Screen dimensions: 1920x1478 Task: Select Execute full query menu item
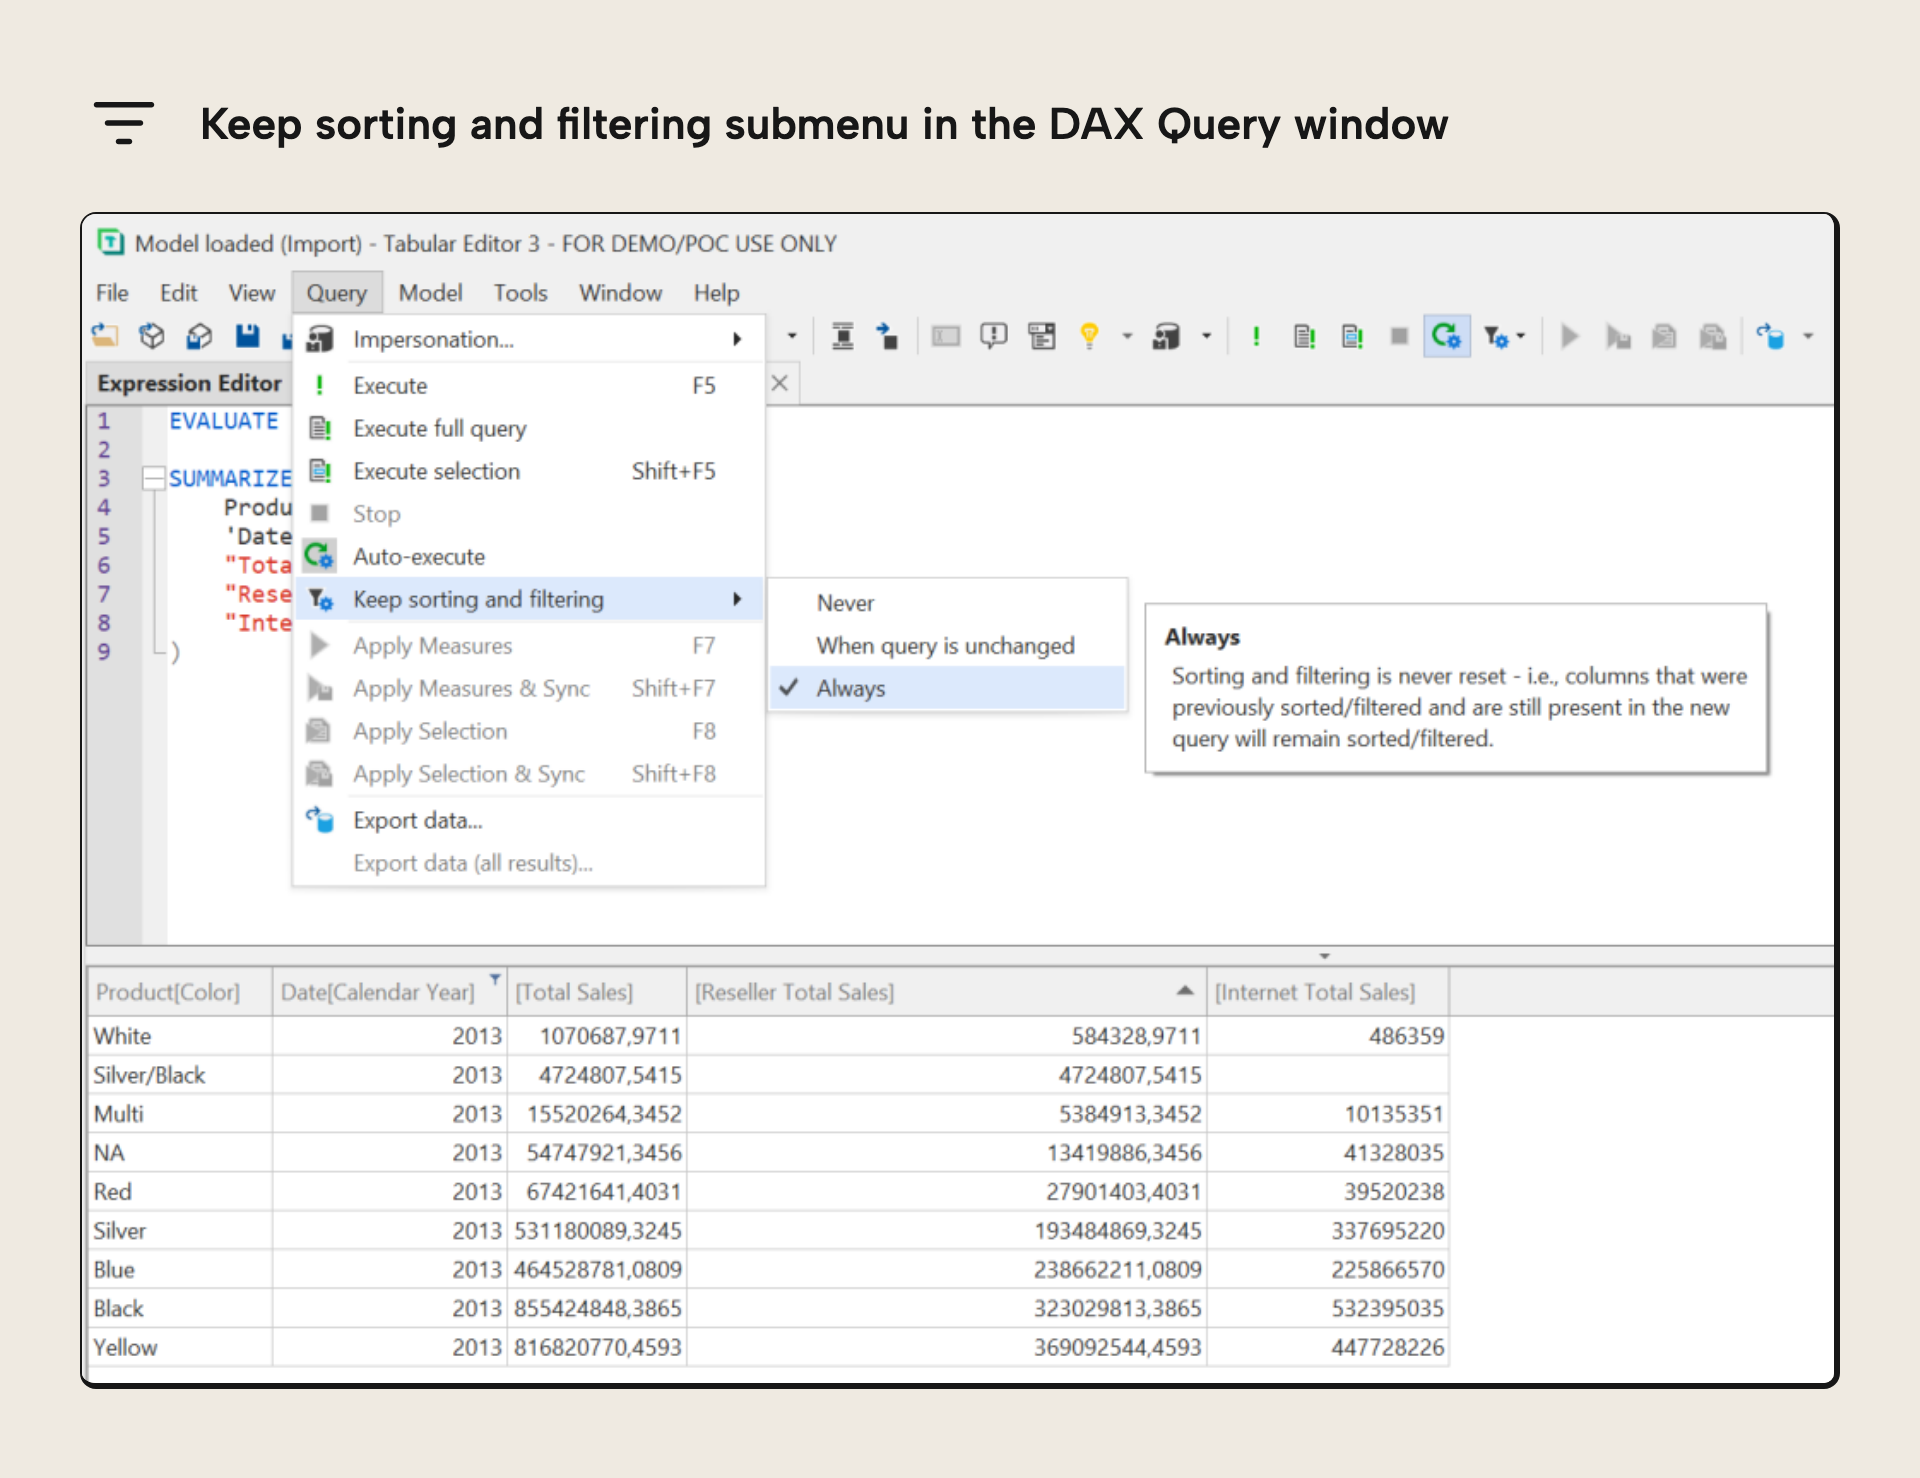pyautogui.click(x=529, y=429)
